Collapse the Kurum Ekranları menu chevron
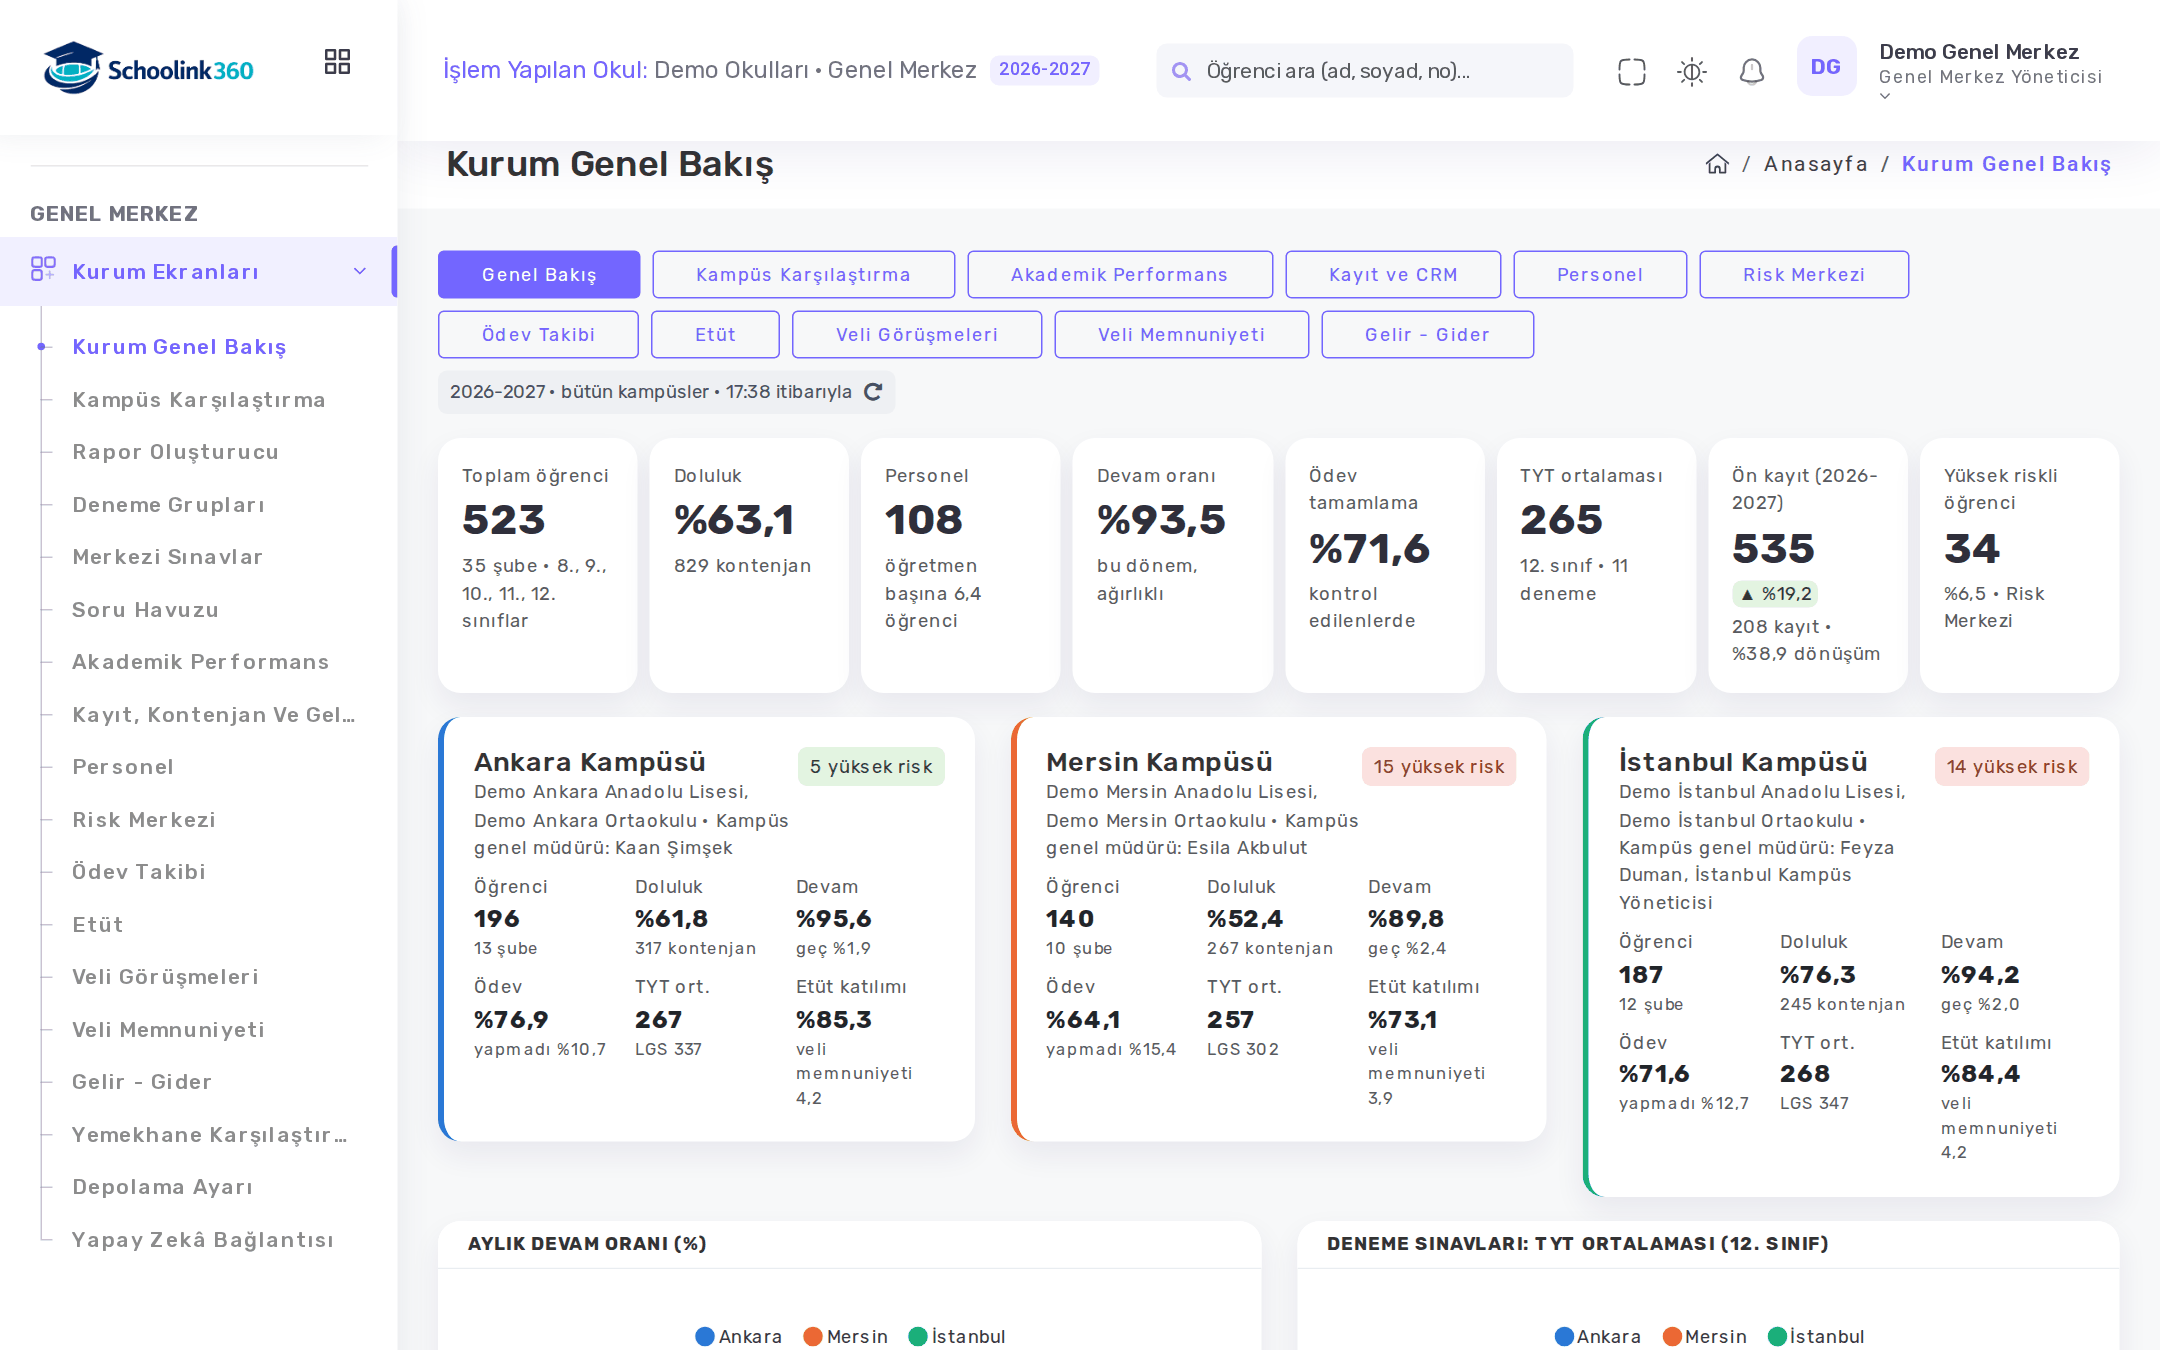2160x1350 pixels. coord(360,271)
